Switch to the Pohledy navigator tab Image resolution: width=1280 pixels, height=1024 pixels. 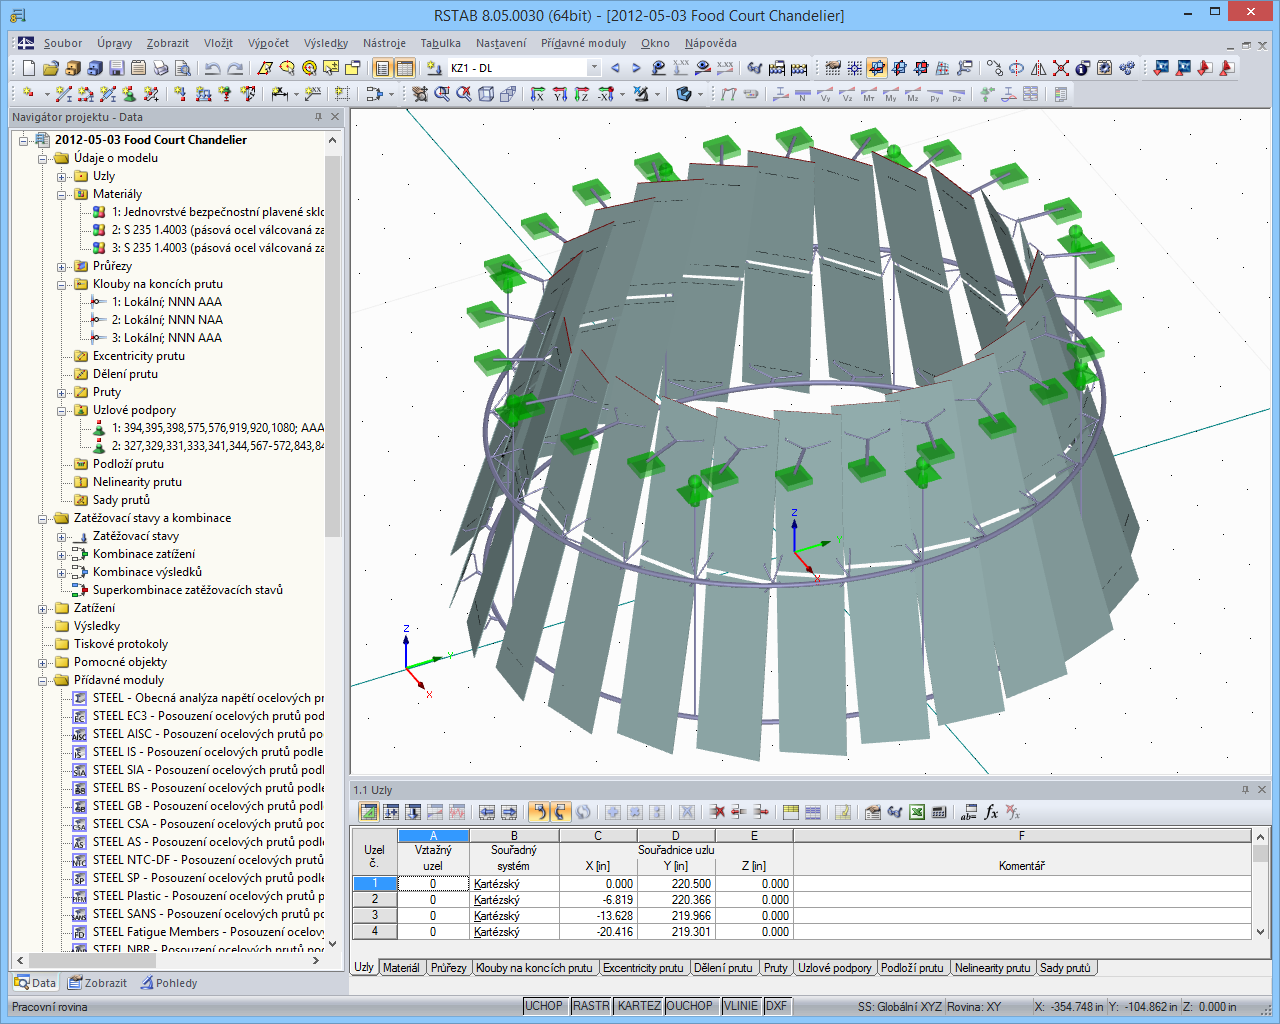[x=168, y=983]
